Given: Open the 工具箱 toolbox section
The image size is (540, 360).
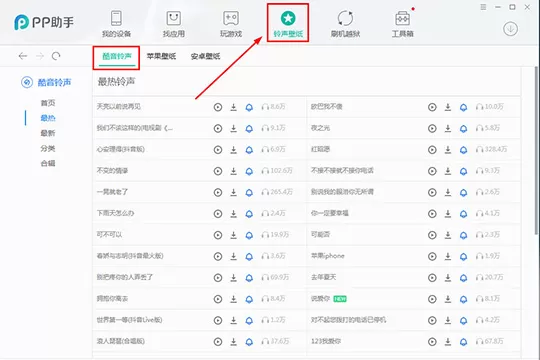Looking at the screenshot, I should [402, 24].
